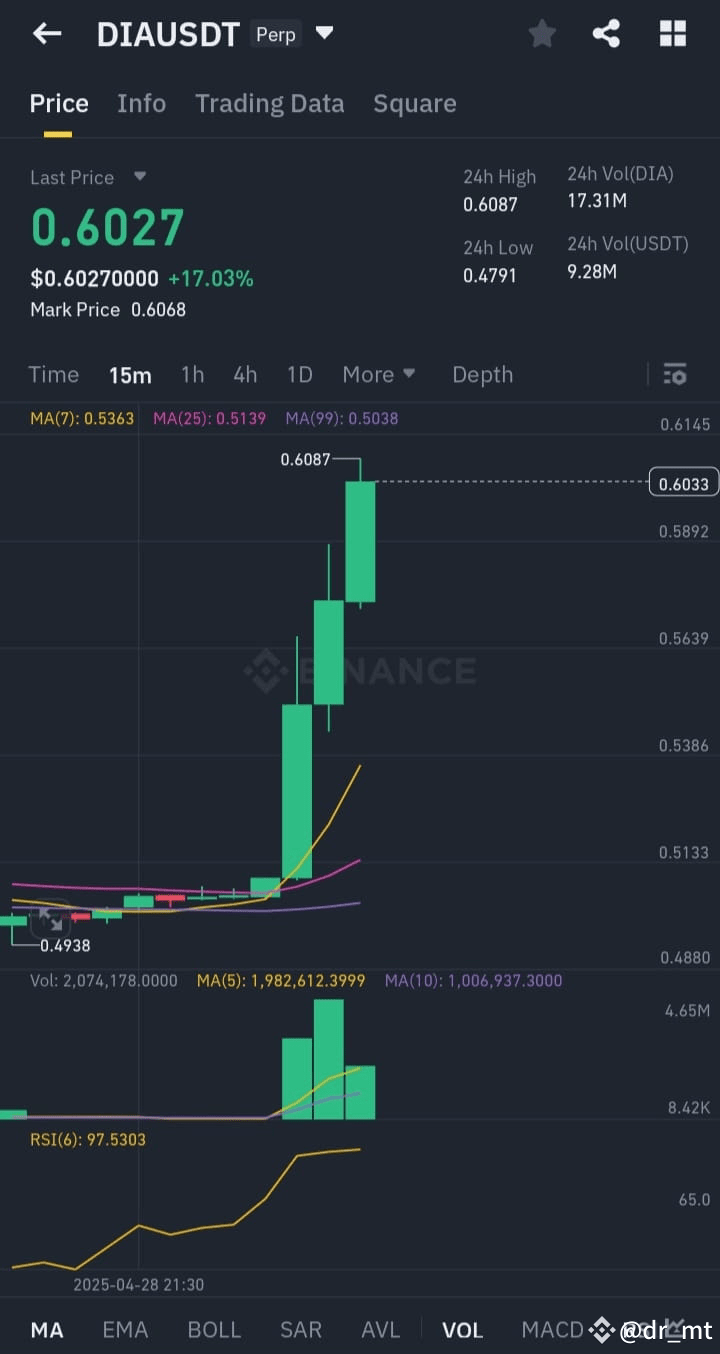This screenshot has height=1354, width=720.
Task: Open the markets grid icon
Action: pos(672,33)
